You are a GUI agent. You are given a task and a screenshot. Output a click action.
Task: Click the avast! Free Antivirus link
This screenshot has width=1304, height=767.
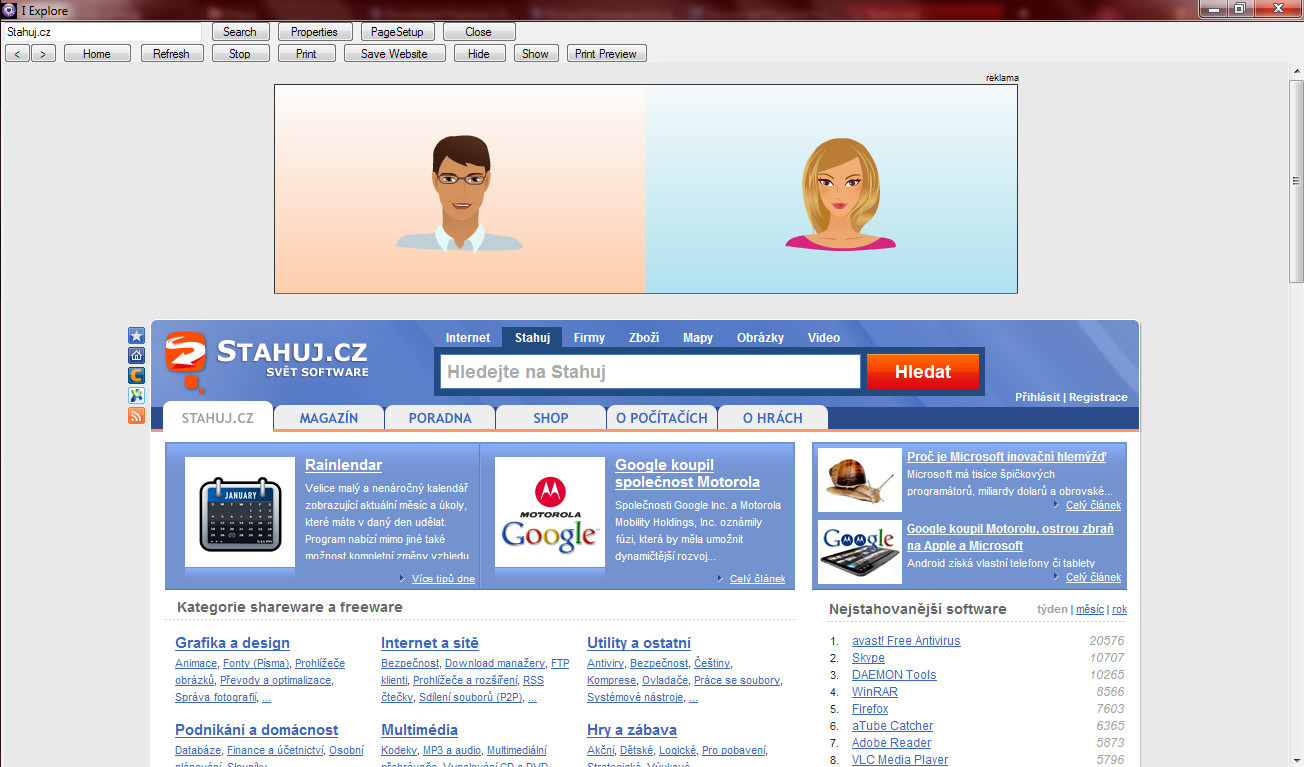[x=906, y=641]
